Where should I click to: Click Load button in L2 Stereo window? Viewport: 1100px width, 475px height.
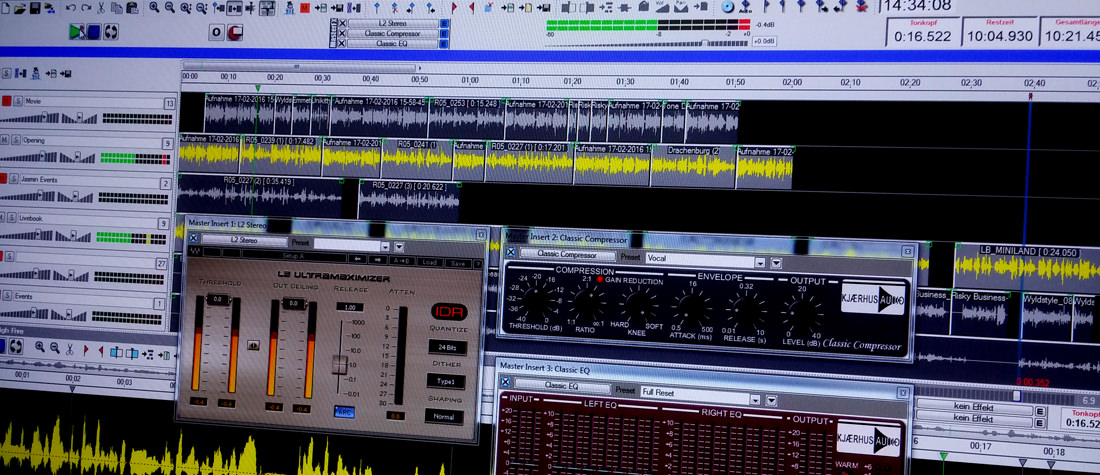[430, 262]
